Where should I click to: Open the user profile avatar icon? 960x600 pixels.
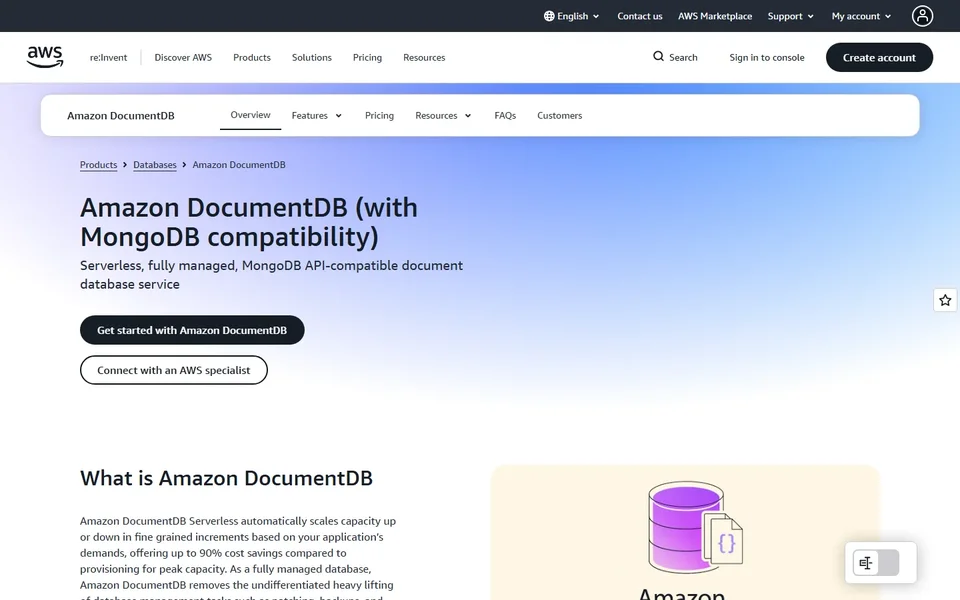(x=922, y=16)
